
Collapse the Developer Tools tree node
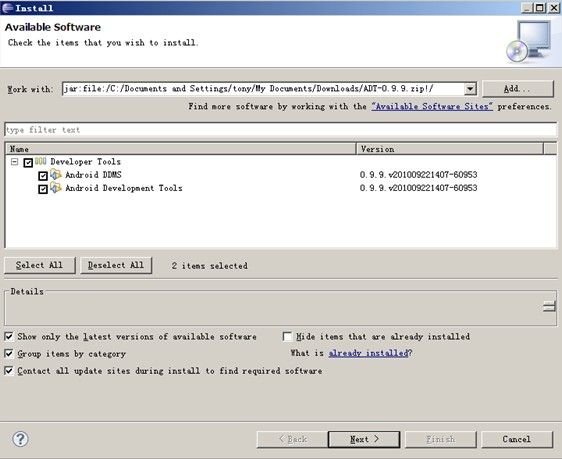[x=14, y=162]
